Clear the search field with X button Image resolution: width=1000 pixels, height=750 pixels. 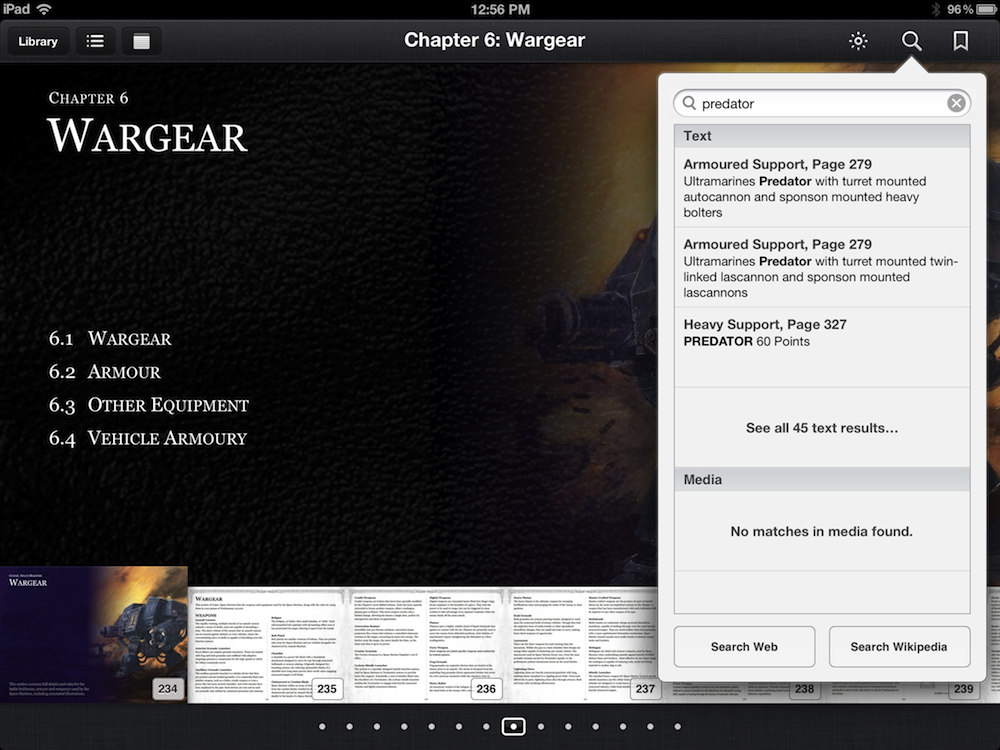click(x=955, y=103)
